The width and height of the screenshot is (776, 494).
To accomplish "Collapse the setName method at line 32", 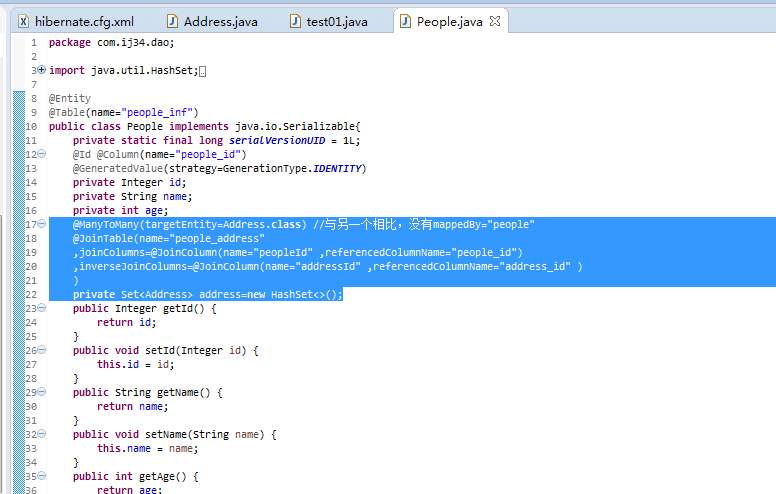I will point(42,434).
